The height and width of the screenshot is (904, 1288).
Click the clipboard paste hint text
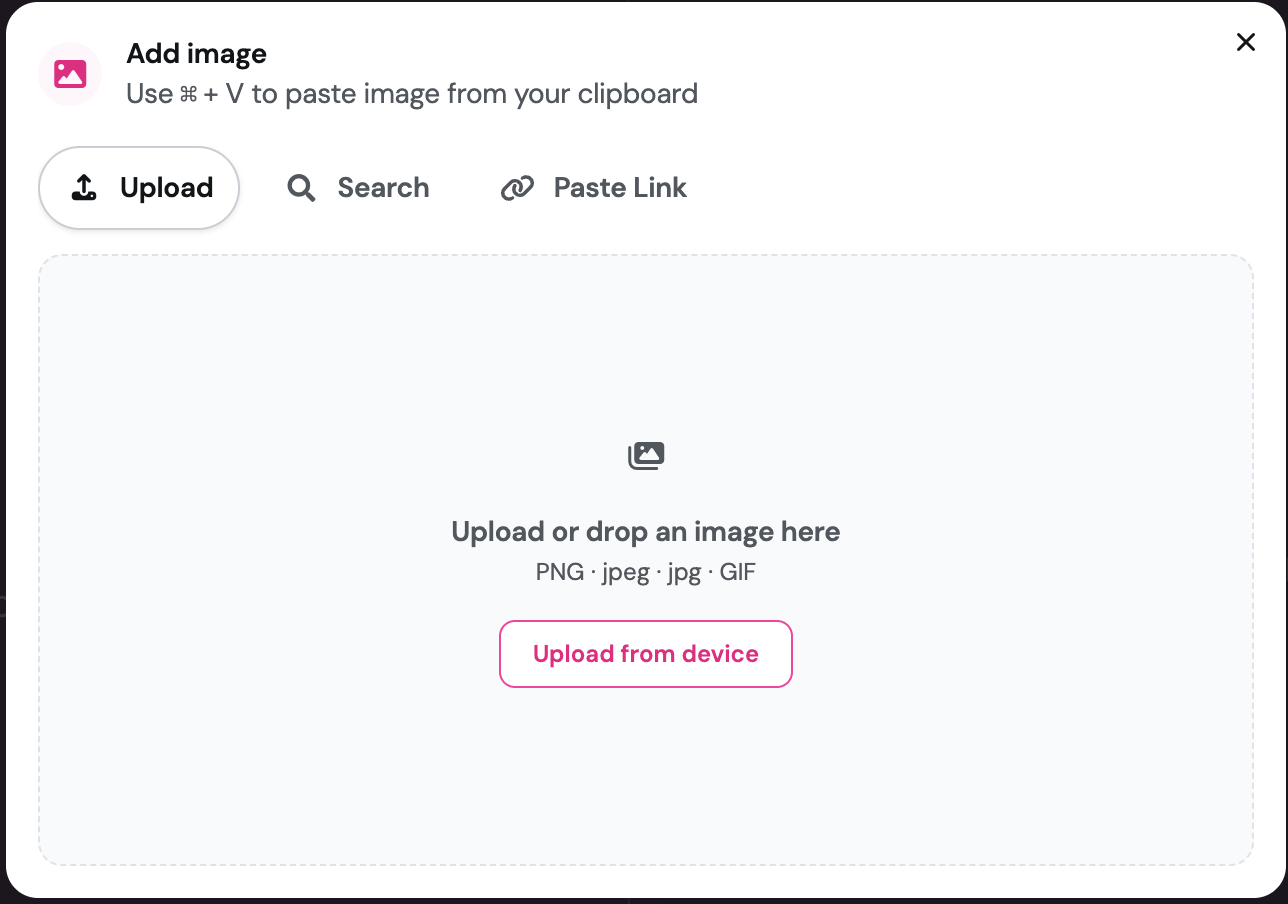click(412, 95)
